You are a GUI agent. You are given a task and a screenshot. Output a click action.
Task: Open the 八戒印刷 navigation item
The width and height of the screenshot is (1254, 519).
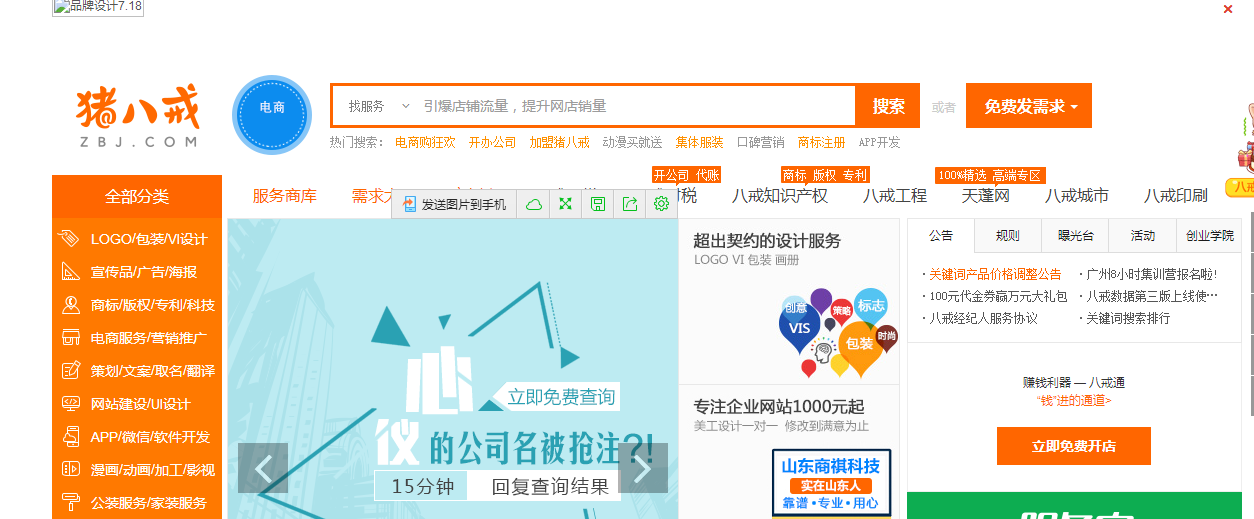coord(1176,196)
